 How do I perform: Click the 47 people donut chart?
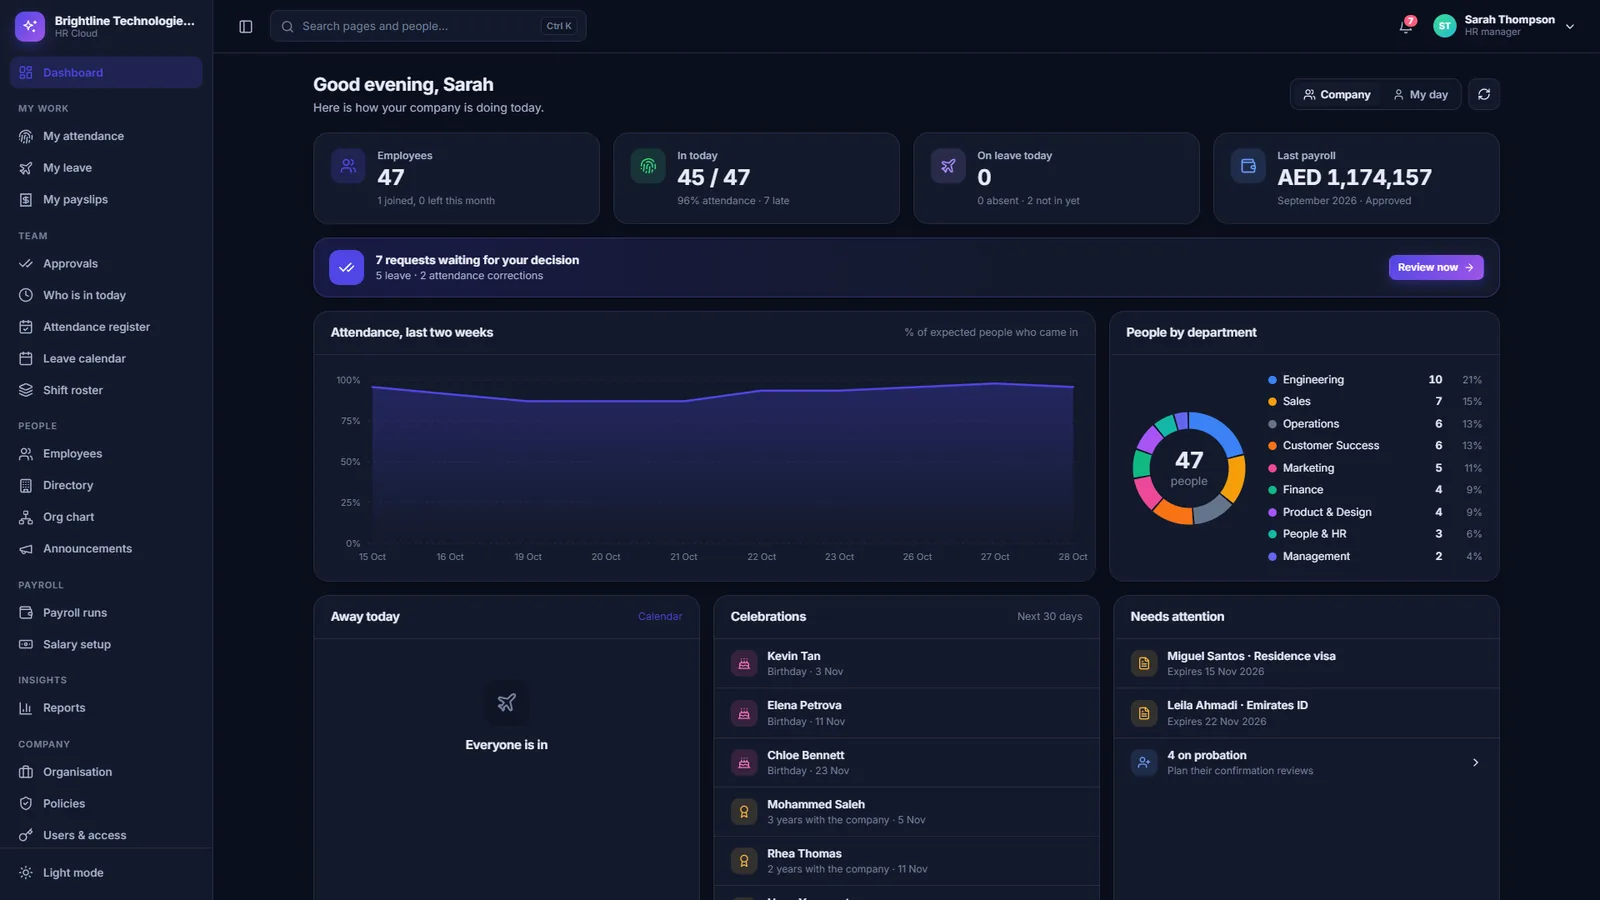coord(1189,468)
